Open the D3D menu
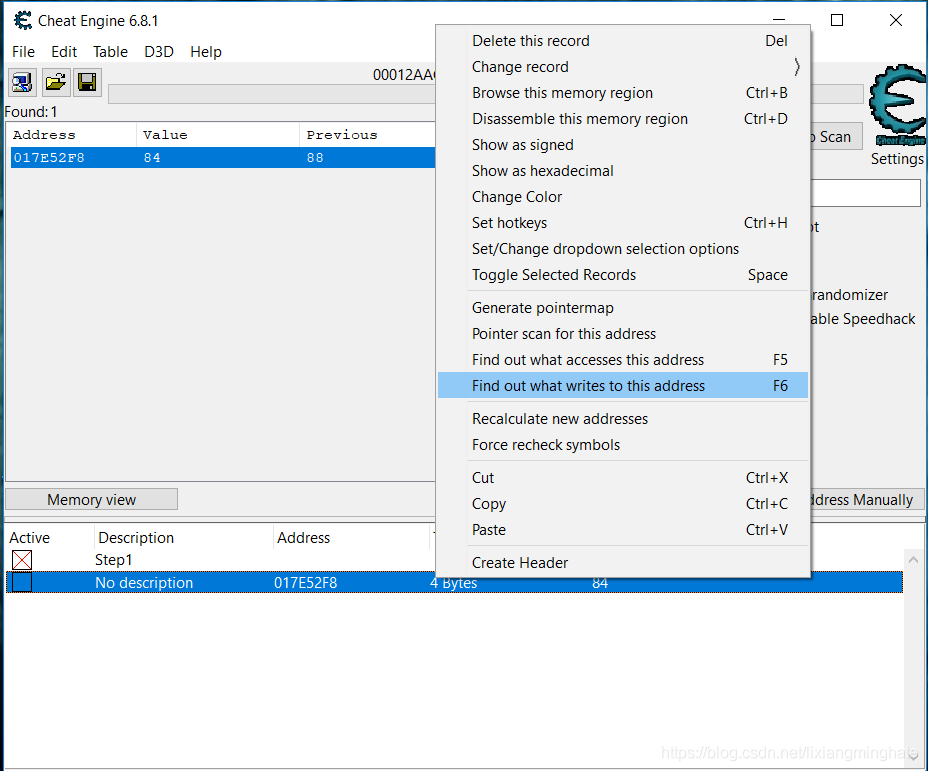The width and height of the screenshot is (928, 771). click(159, 52)
